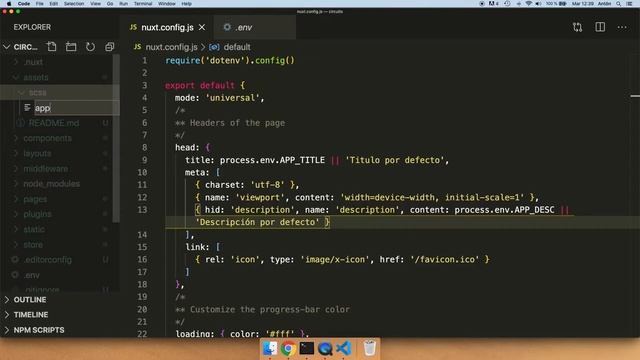
Task: Expand the middleware folder
Action: [16, 169]
